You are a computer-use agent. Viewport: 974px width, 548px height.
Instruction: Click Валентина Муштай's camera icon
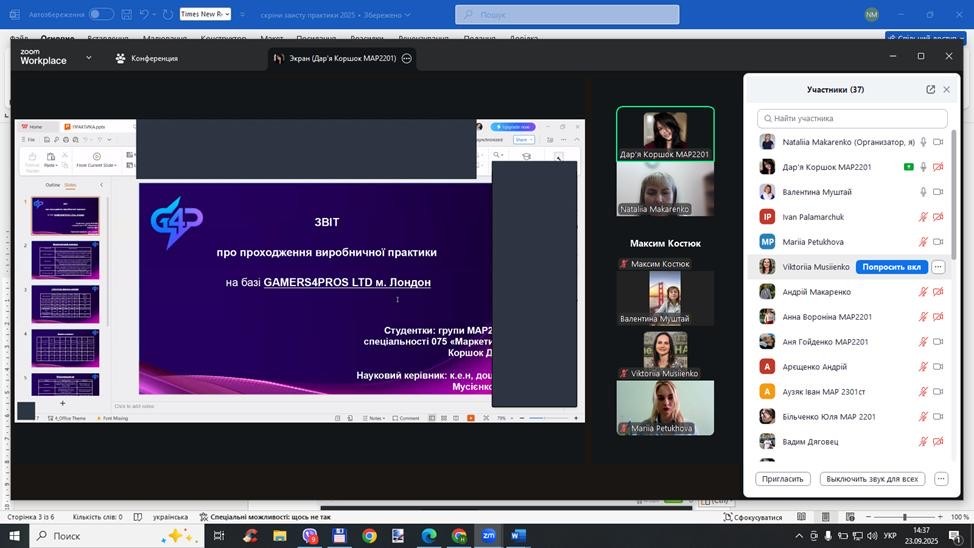938,192
